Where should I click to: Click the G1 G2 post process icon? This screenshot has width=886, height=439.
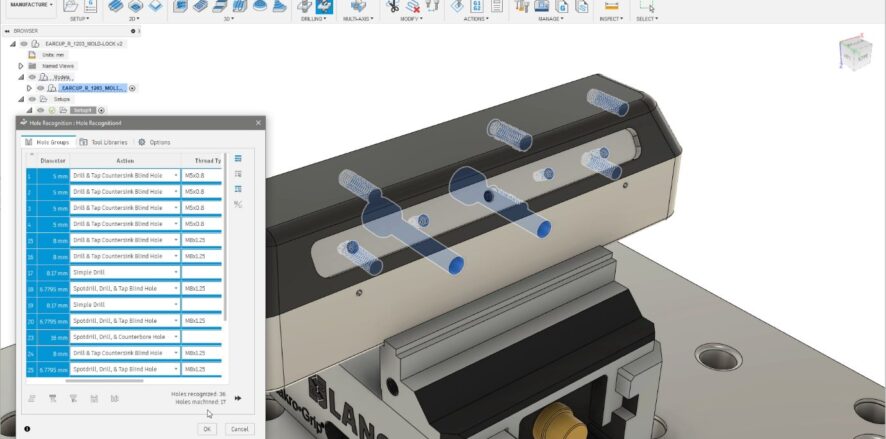477,6
